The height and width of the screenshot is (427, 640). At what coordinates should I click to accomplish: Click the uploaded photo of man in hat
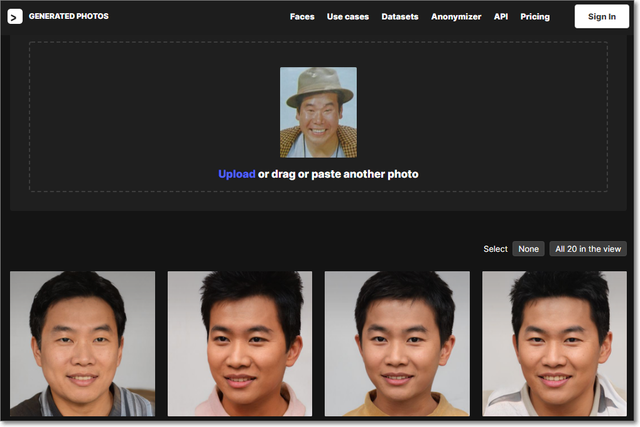pyautogui.click(x=318, y=112)
